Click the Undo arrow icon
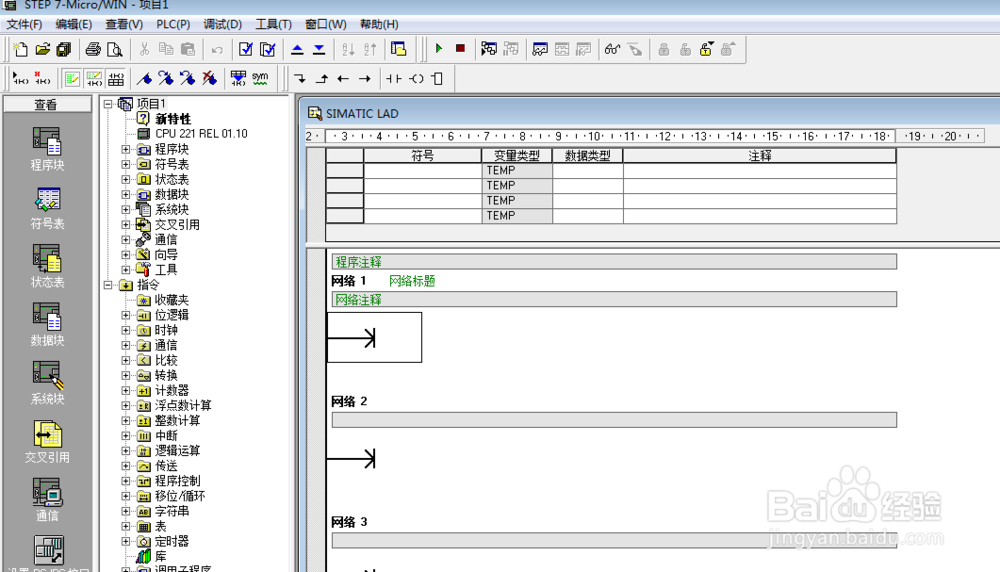The image size is (1000, 572). click(217, 49)
